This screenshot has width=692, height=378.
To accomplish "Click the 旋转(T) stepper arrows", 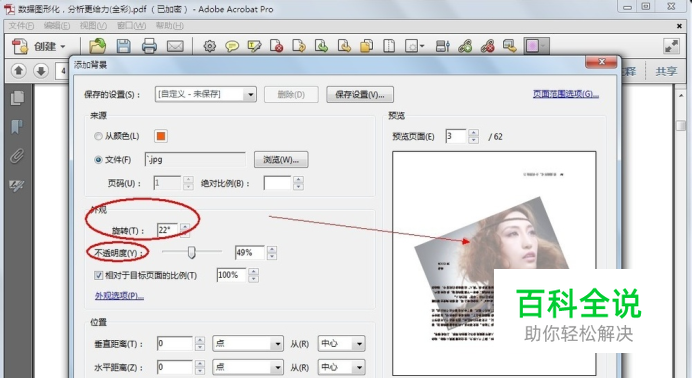I will point(184,230).
